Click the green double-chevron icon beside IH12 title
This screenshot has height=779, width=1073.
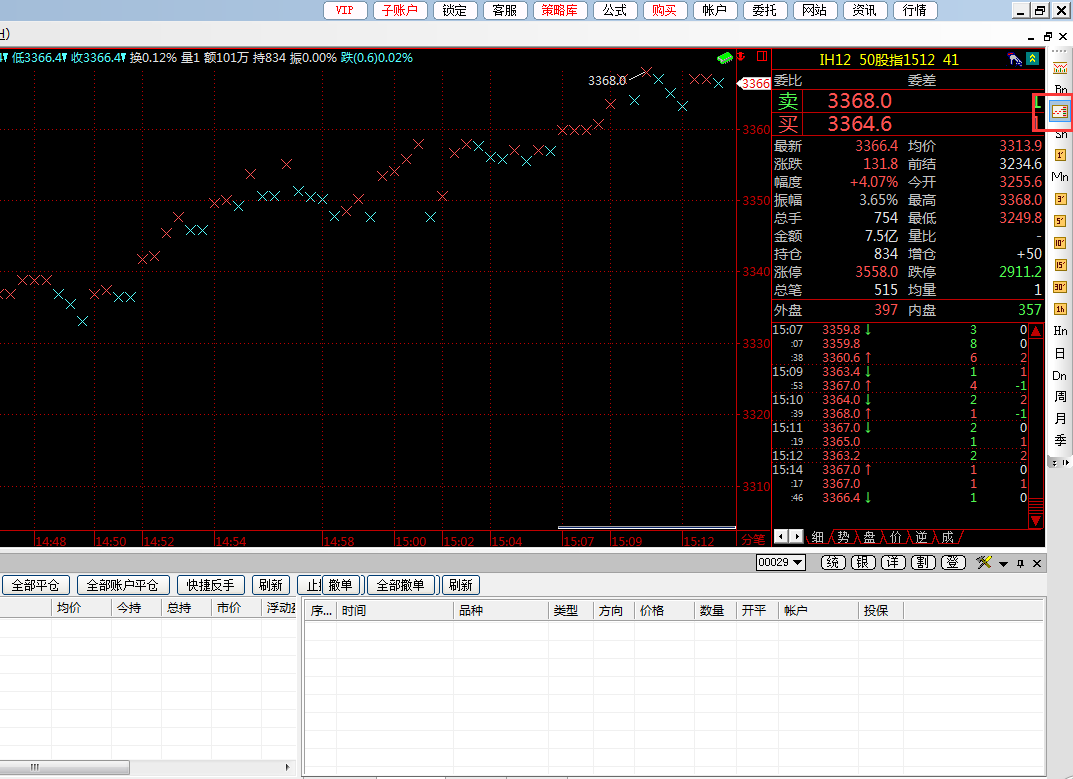(x=1032, y=60)
